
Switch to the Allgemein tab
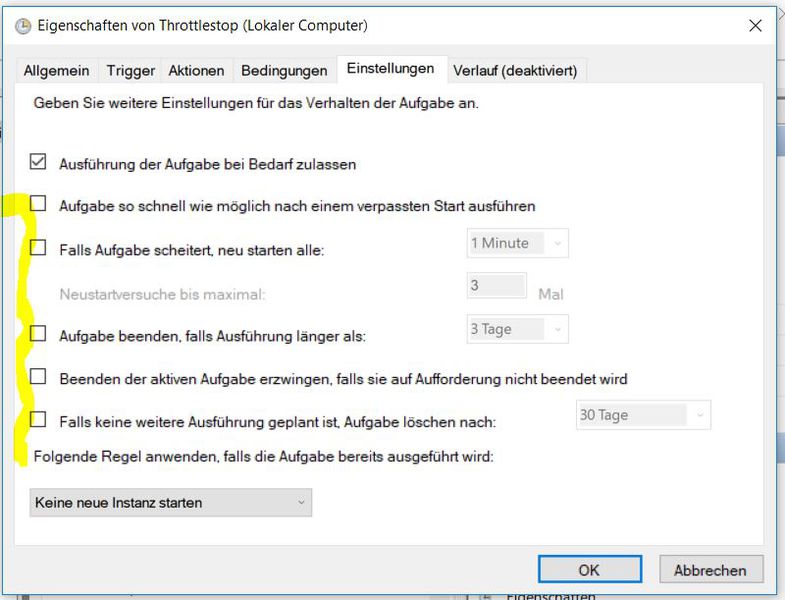coord(57,71)
